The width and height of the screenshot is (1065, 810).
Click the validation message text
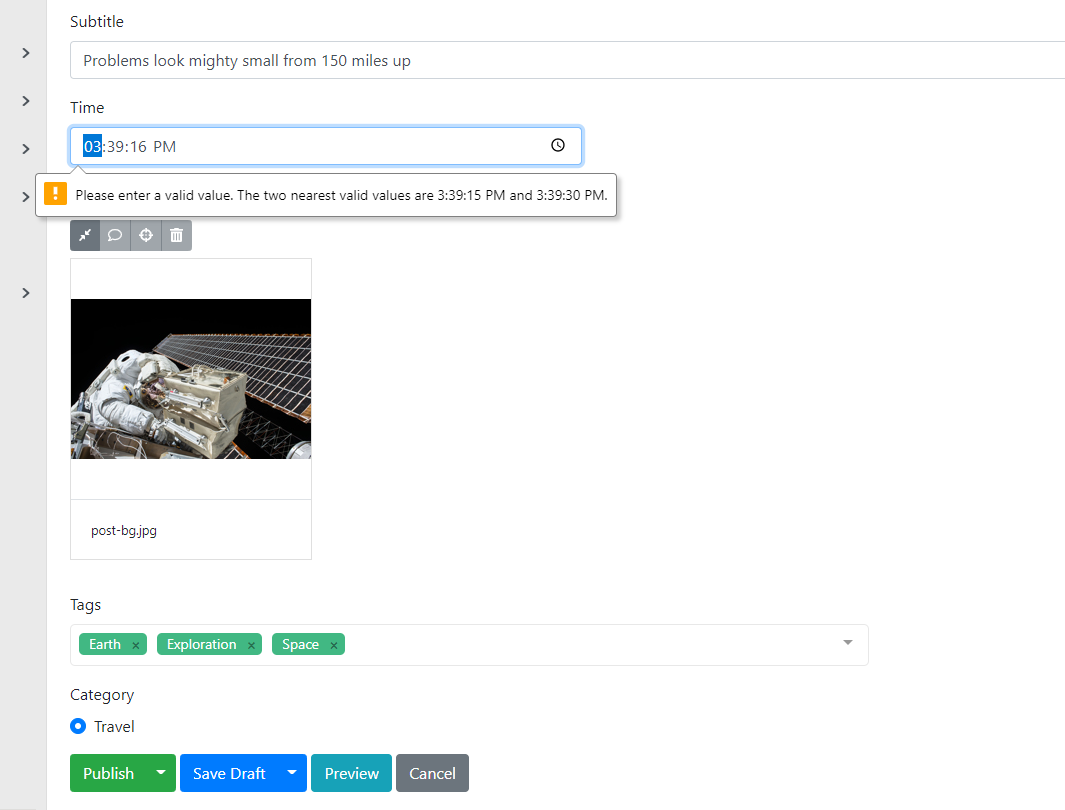[342, 196]
